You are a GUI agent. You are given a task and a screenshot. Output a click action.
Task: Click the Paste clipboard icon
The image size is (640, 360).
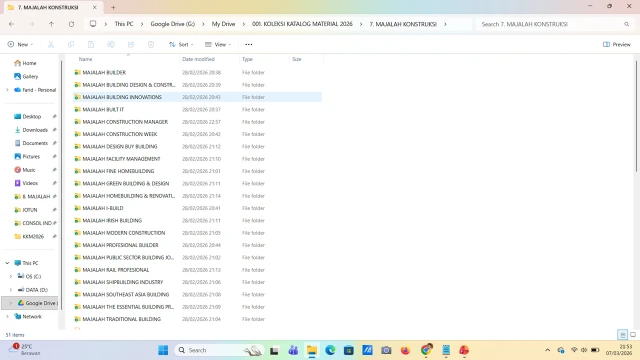[91, 44]
